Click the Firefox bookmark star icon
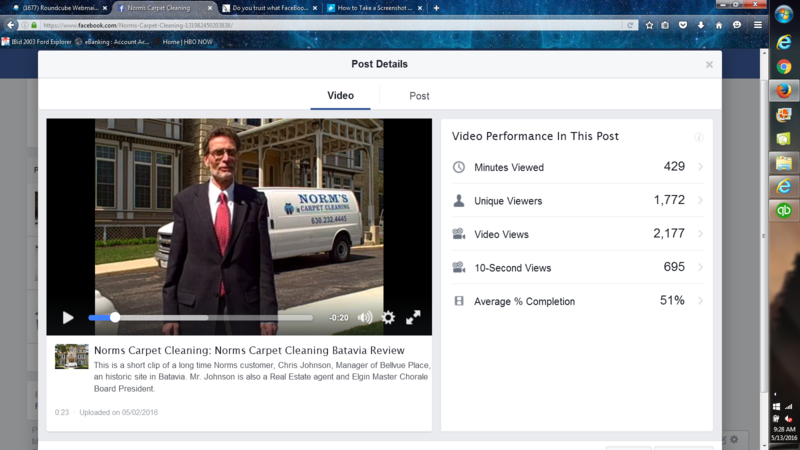 point(650,25)
